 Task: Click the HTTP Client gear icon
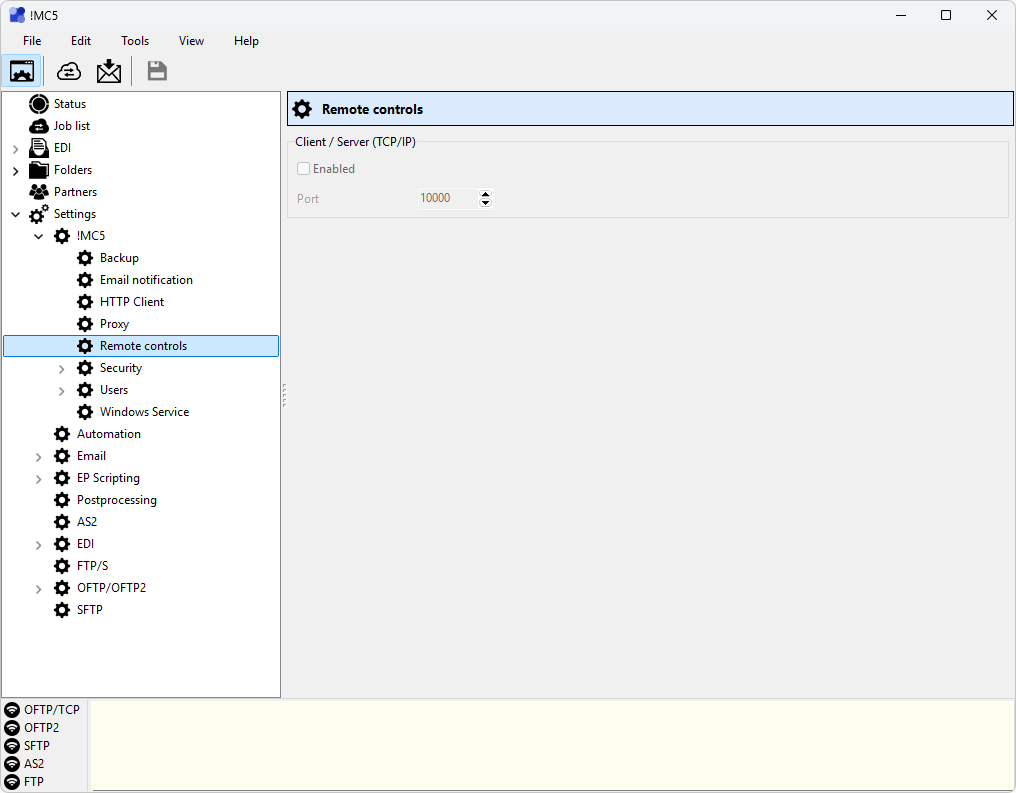pyautogui.click(x=85, y=302)
